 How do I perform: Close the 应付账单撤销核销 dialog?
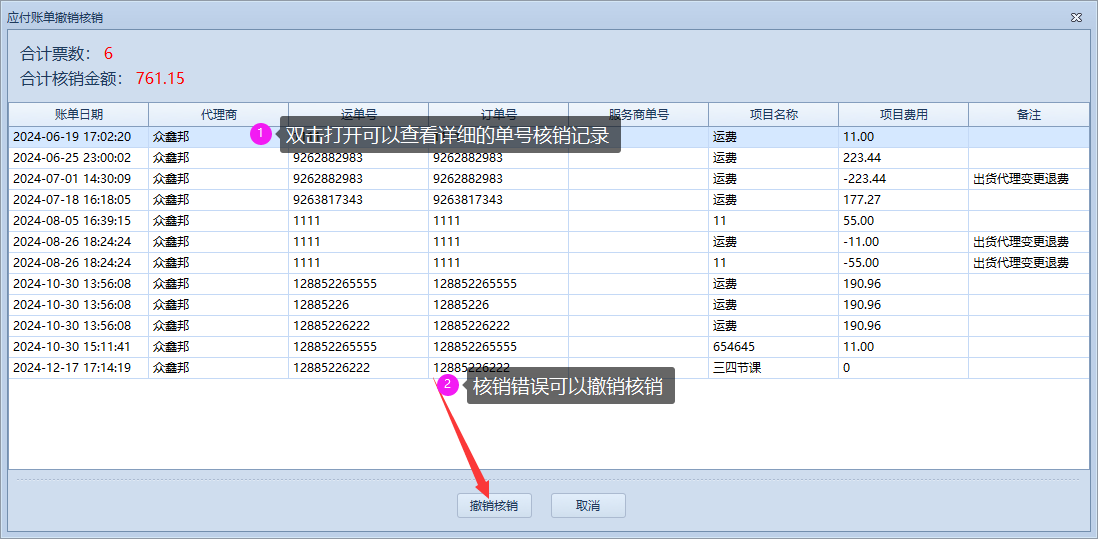coord(1076,18)
